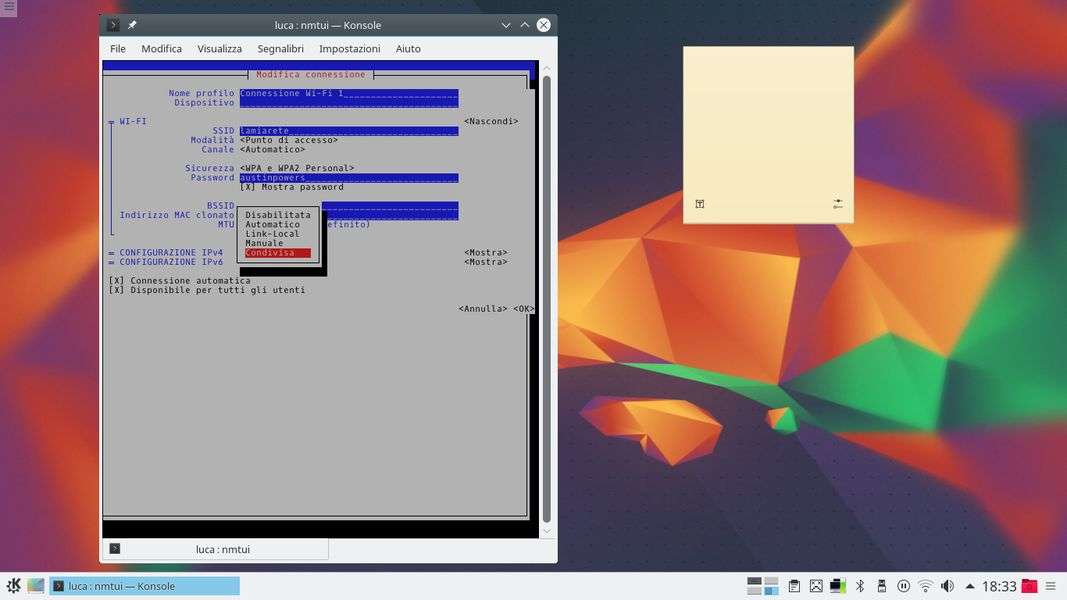Open the Wi-Fi network tray icon
The height and width of the screenshot is (600, 1067).
(925, 586)
